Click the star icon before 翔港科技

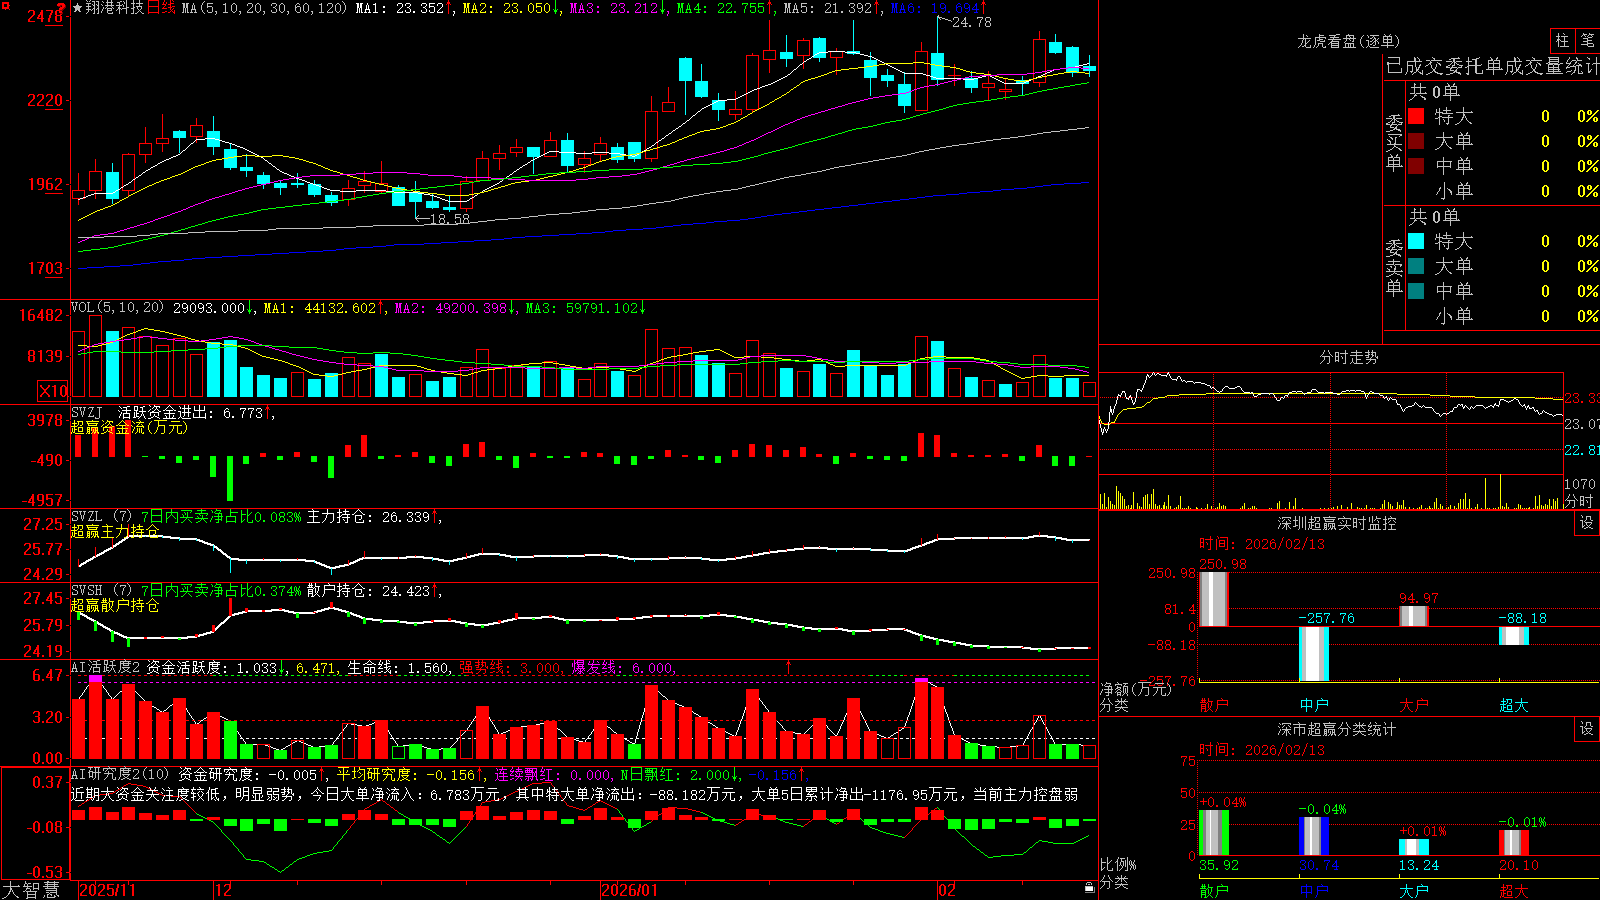click(x=77, y=8)
